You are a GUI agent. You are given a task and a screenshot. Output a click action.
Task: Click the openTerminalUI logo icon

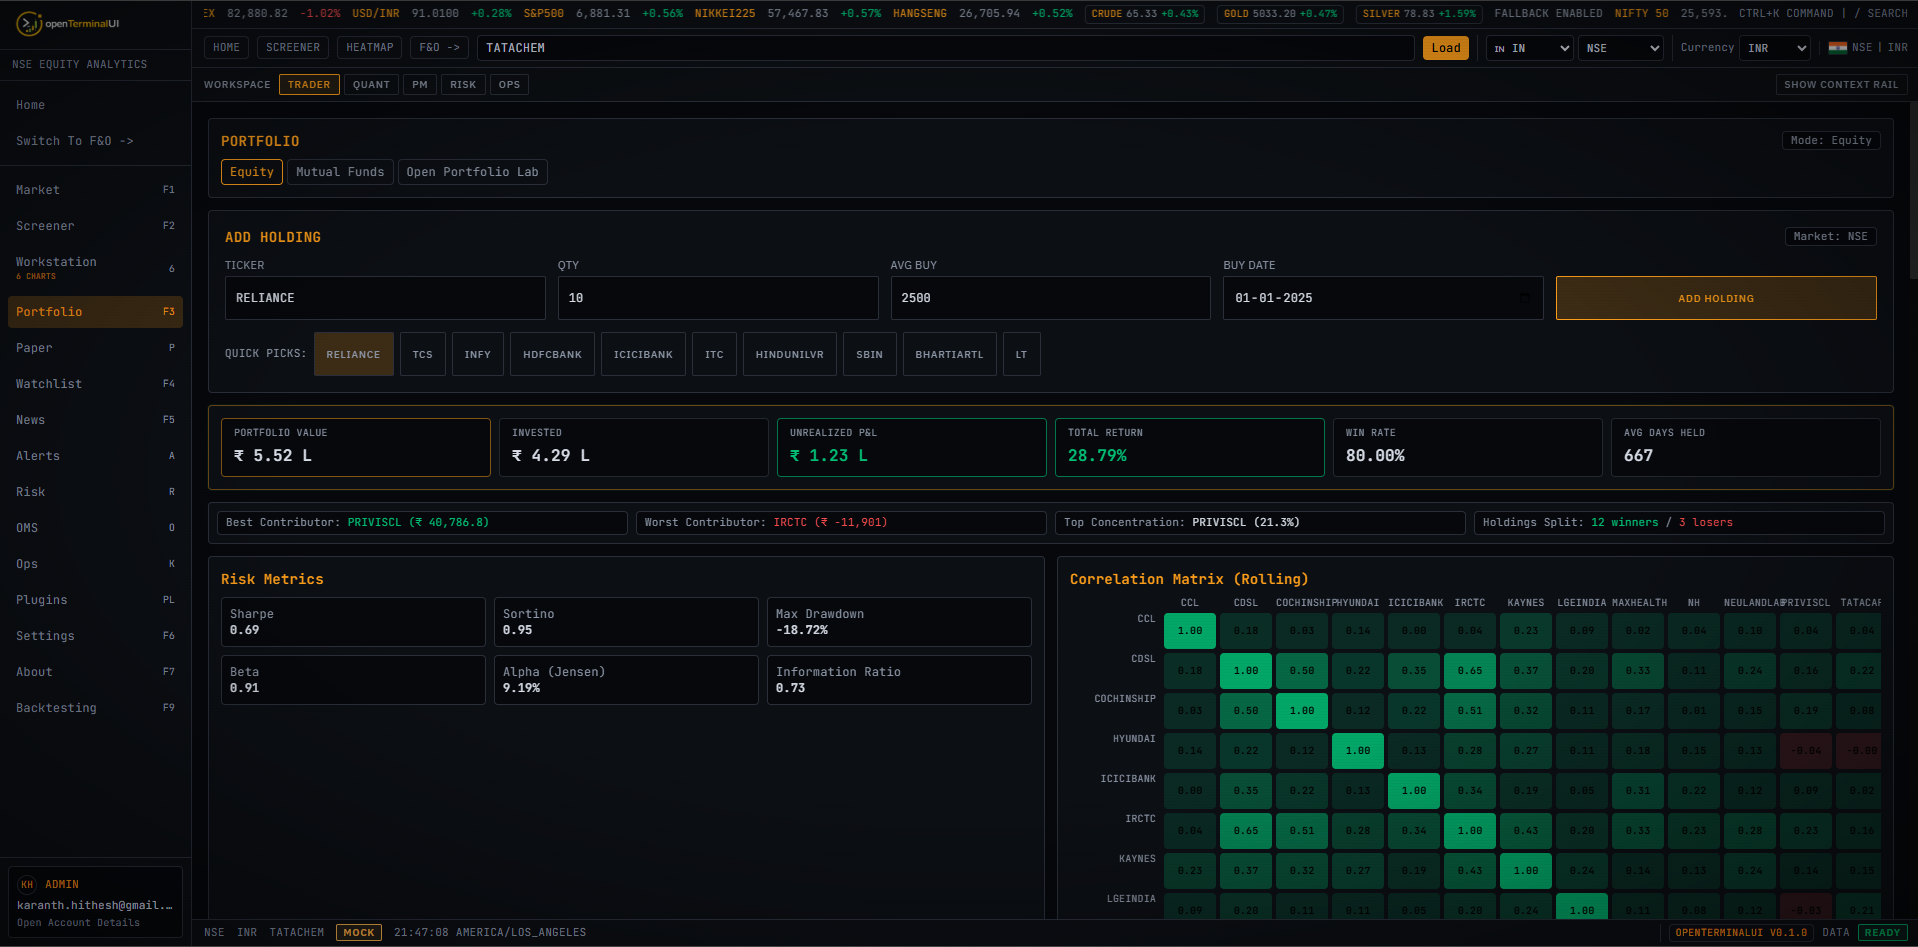pos(30,24)
